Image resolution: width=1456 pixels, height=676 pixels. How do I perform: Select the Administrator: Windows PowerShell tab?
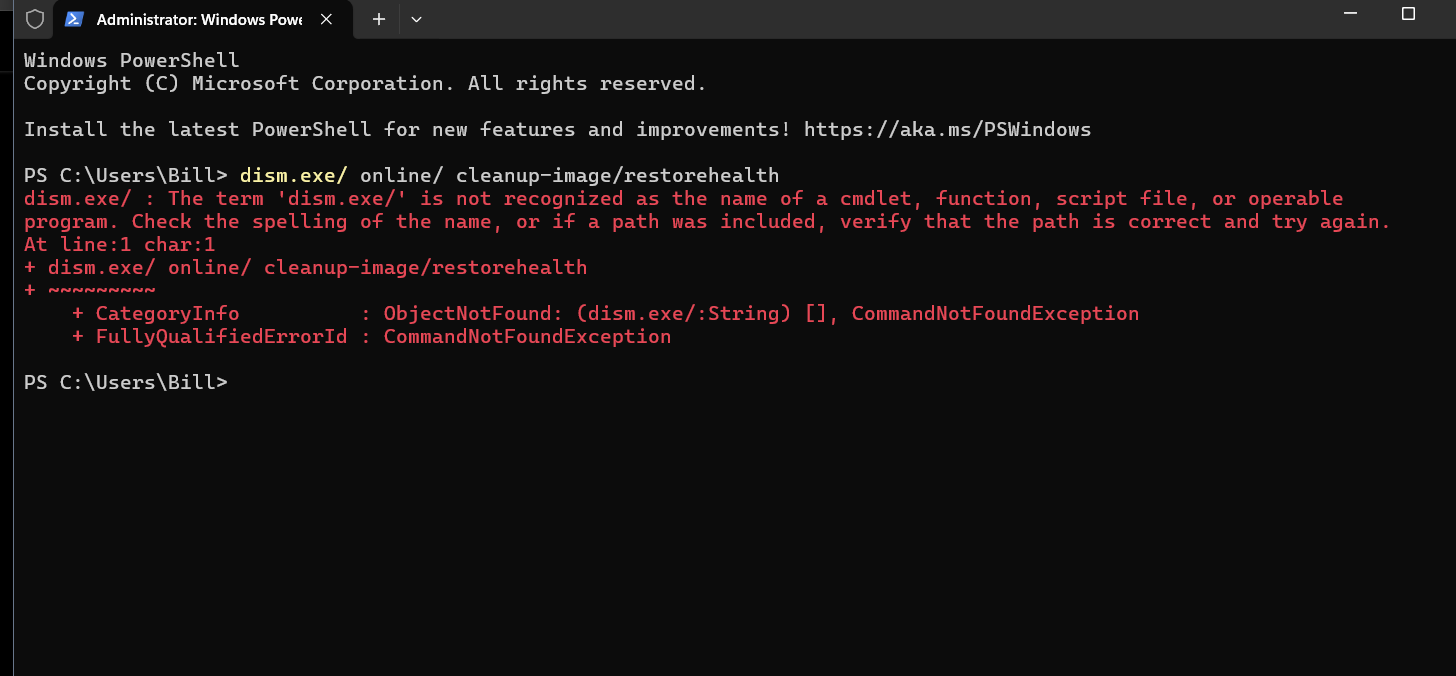click(x=200, y=19)
